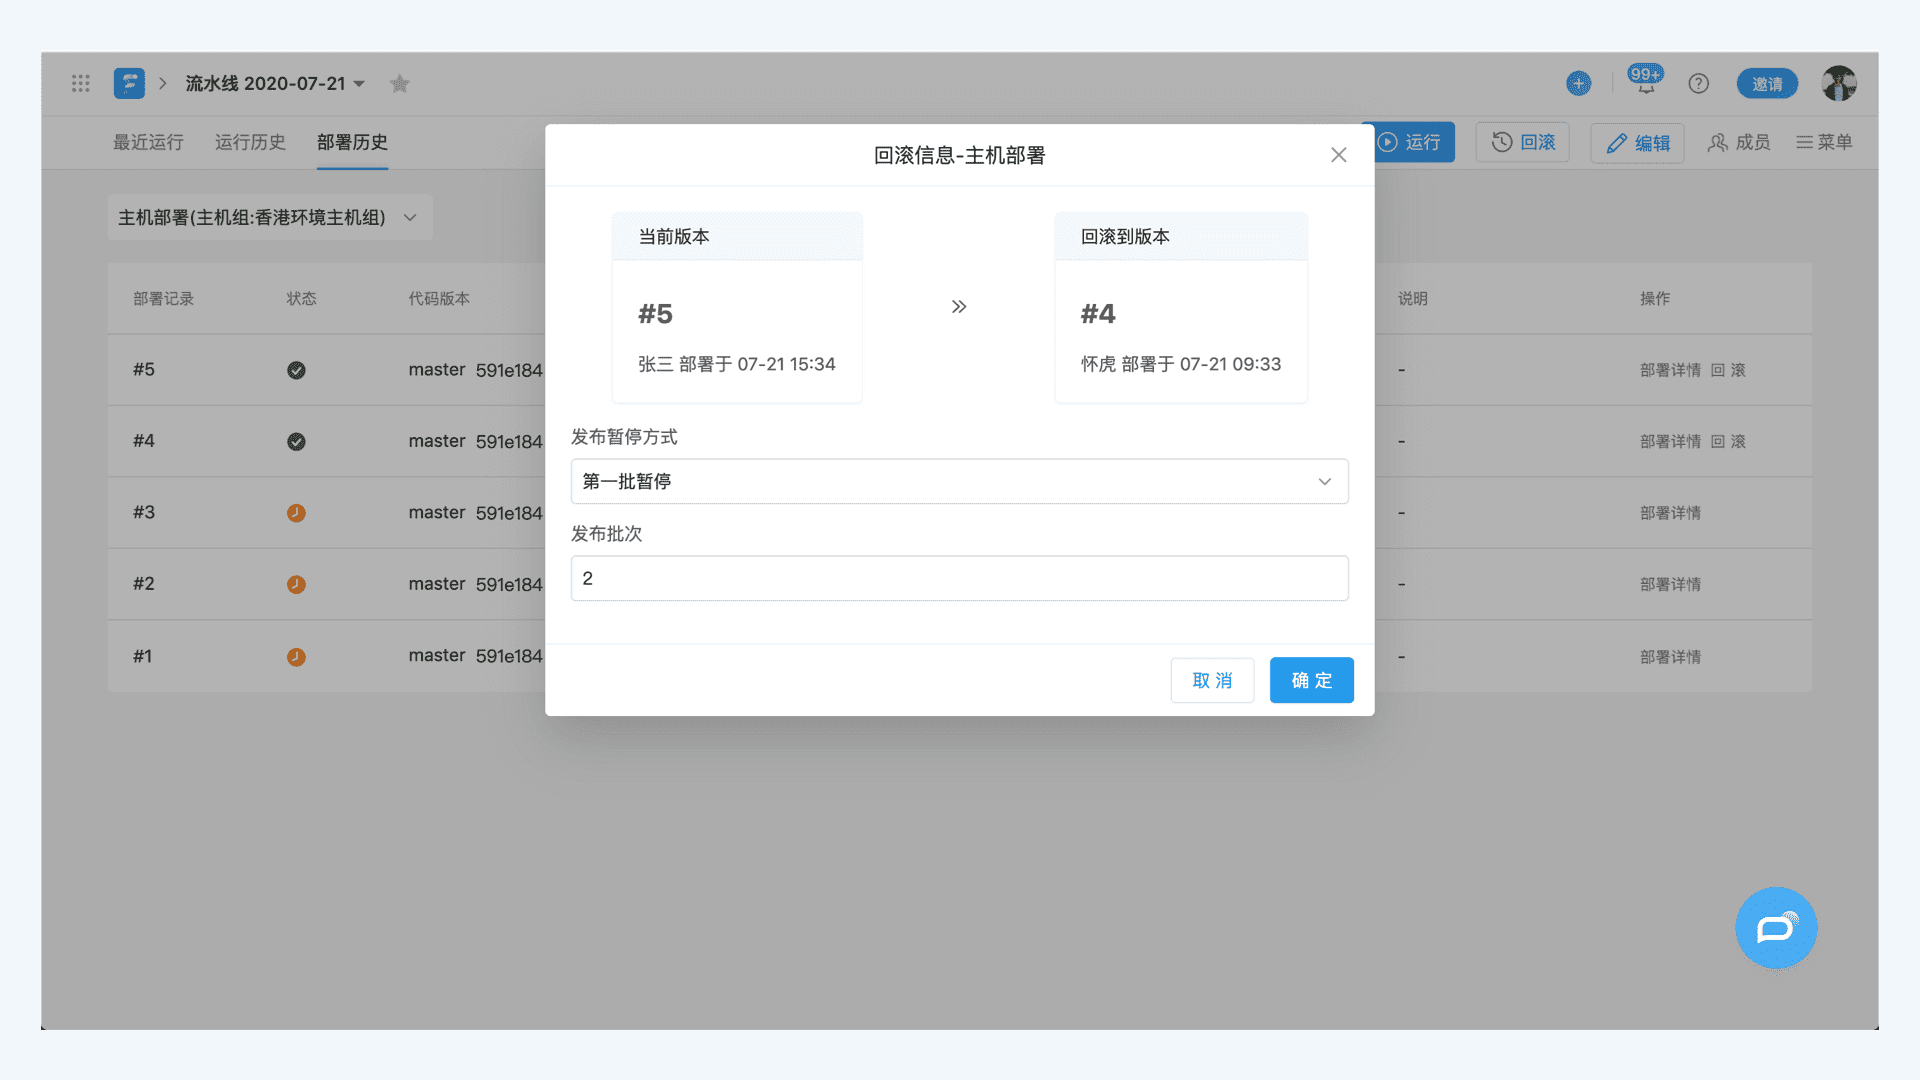1920x1080 pixels.
Task: Expand the 发布暂停方式 dropdown
Action: (959, 481)
